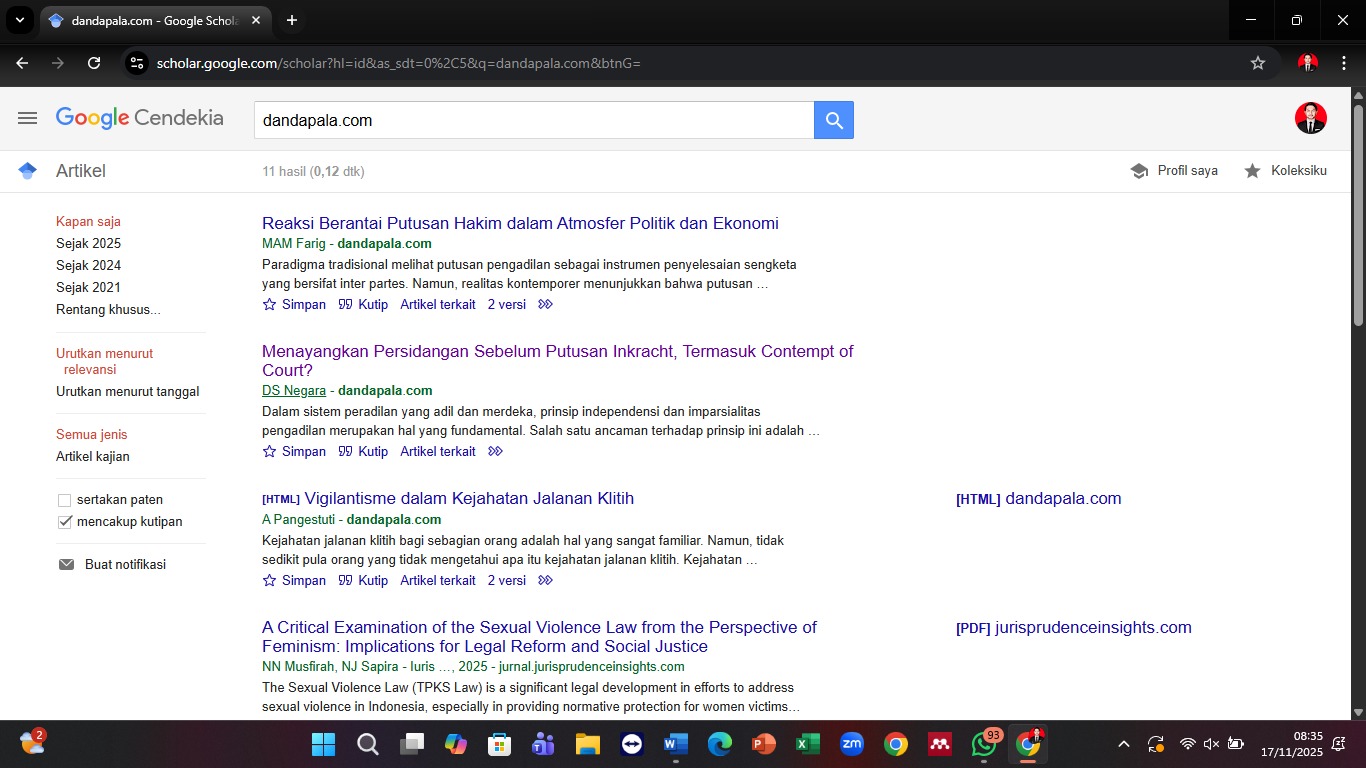This screenshot has height=768, width=1366.
Task: Click the 'Profil saya' graduation cap icon
Action: coord(1139,170)
